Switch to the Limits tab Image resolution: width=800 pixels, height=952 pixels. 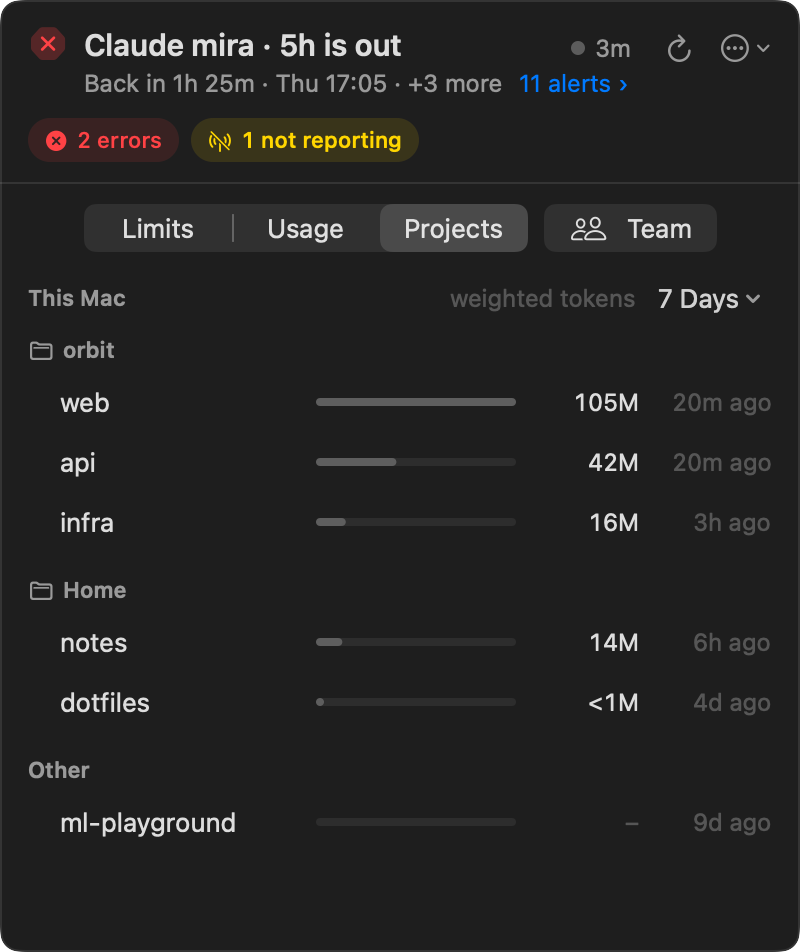[x=158, y=229]
